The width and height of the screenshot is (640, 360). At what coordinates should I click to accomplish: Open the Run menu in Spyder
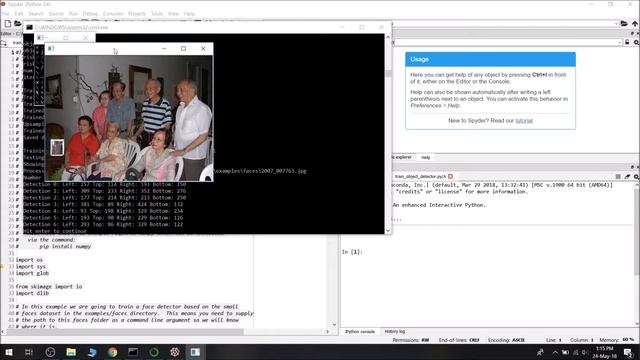[x=73, y=13]
